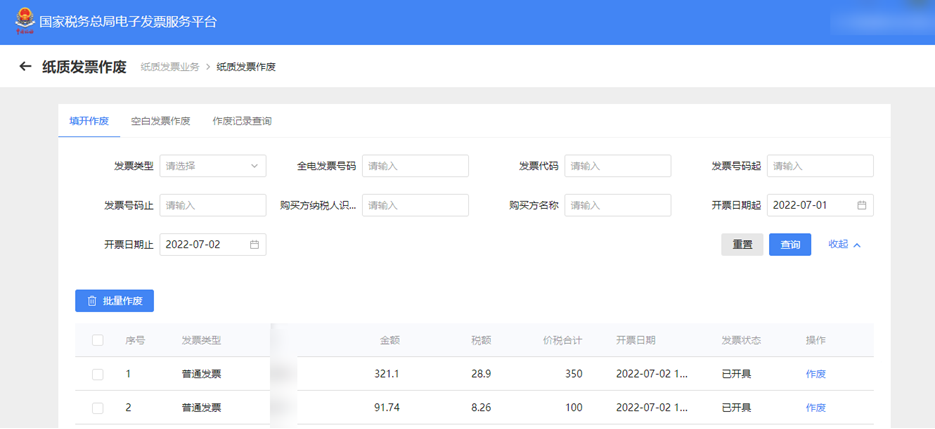This screenshot has height=429, width=935.
Task: Switch to the 填开作废 tab
Action: click(x=89, y=121)
